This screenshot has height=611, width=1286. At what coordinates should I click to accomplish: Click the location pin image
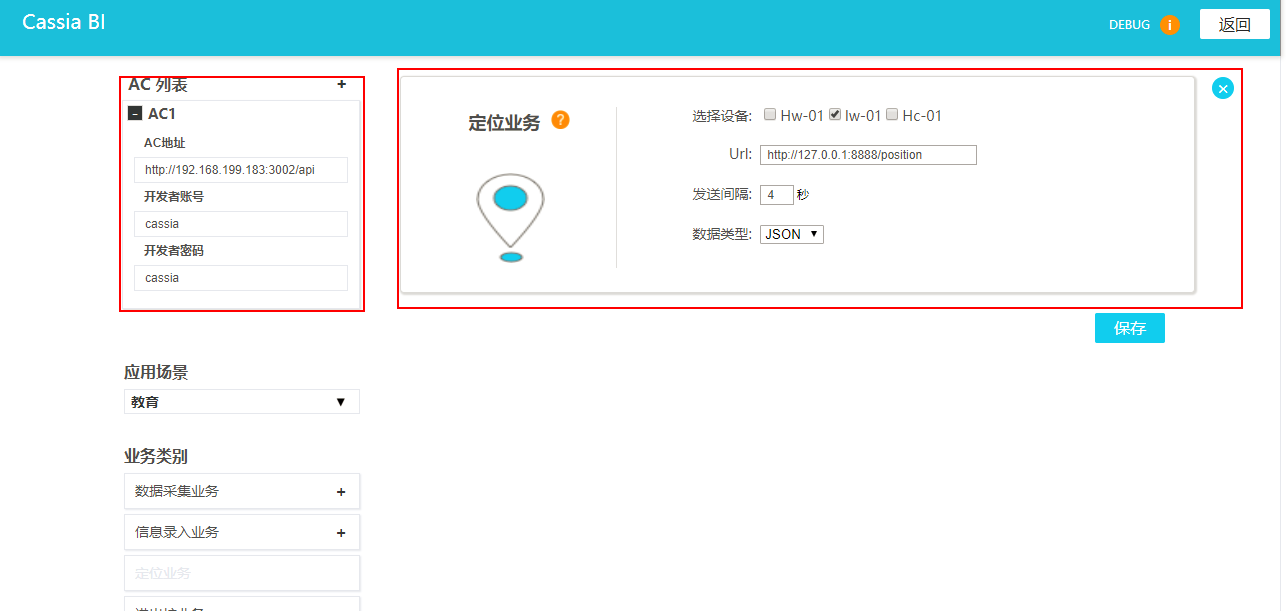click(x=510, y=217)
